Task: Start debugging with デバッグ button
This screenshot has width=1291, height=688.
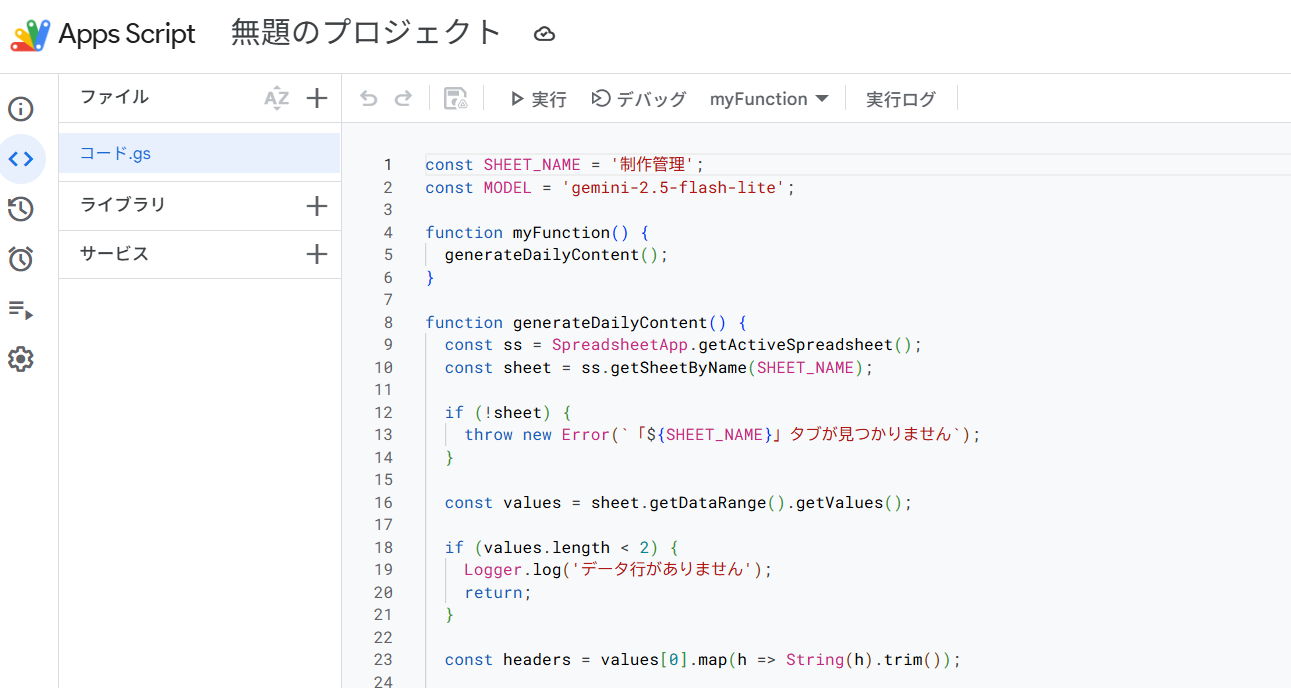Action: point(639,99)
